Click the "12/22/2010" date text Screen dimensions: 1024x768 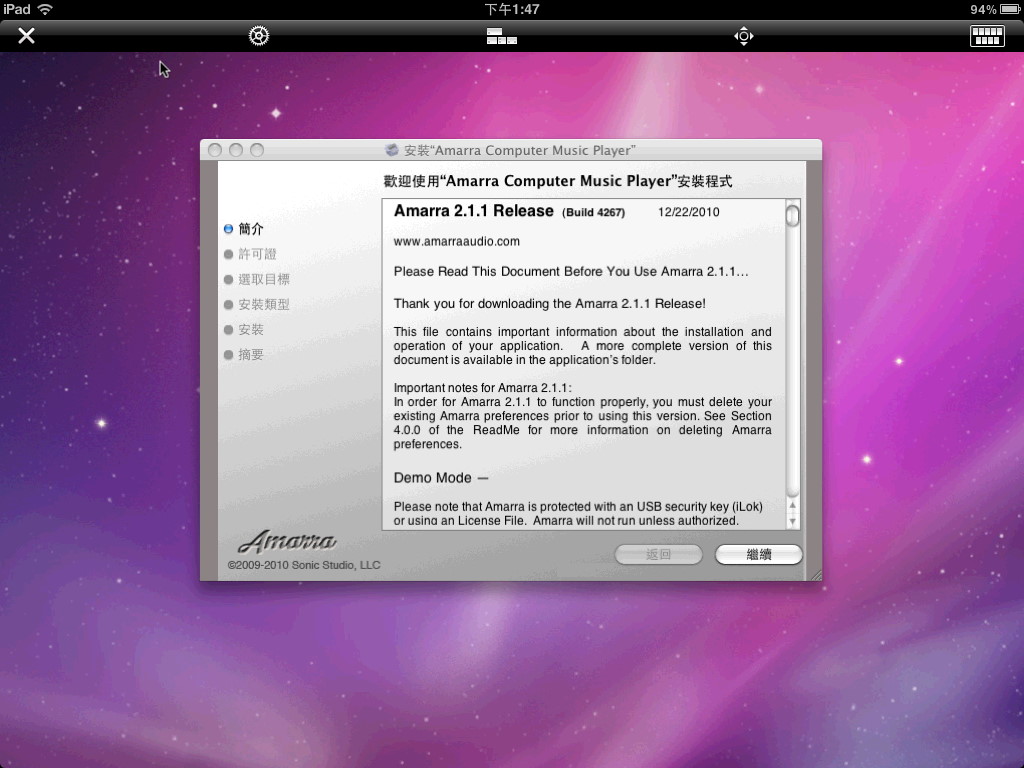pos(688,212)
